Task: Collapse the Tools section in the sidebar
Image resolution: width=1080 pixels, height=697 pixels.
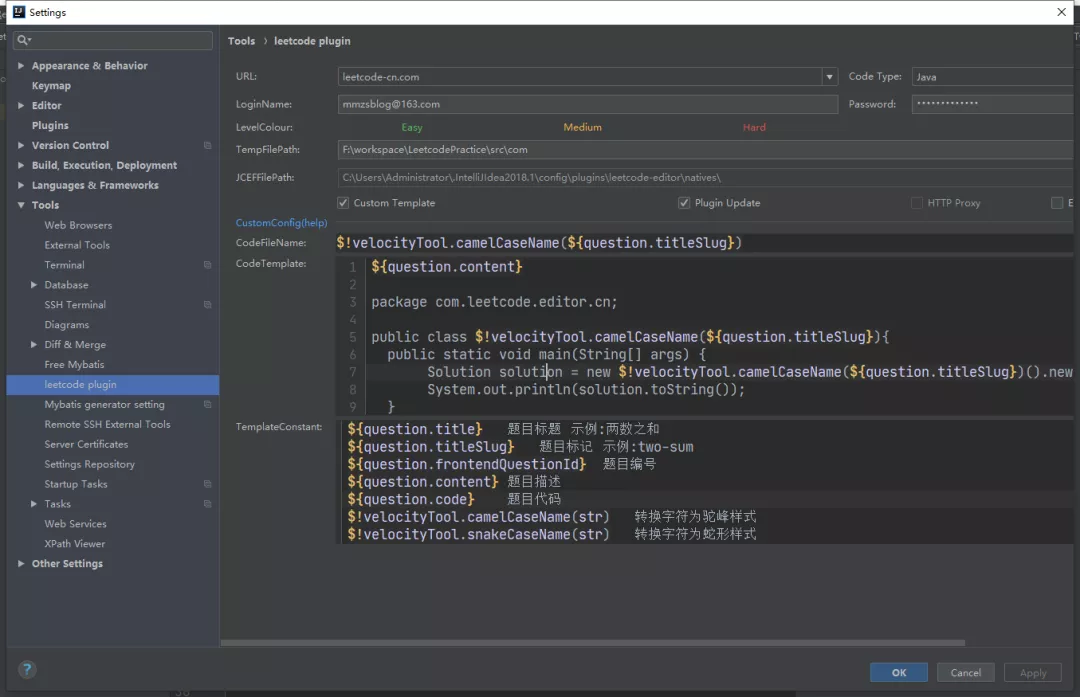Action: pyautogui.click(x=20, y=205)
